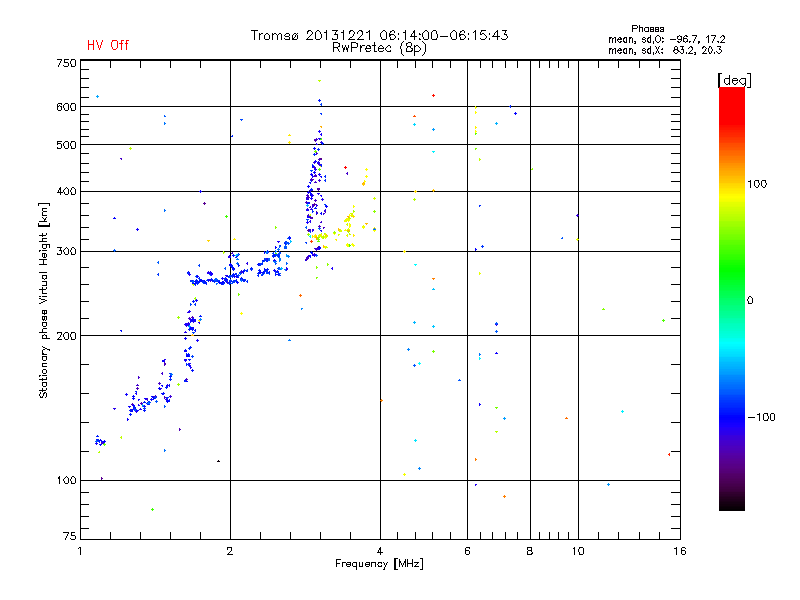
Task: Click the '[deg]' colorbar unit label
Action: tap(734, 80)
